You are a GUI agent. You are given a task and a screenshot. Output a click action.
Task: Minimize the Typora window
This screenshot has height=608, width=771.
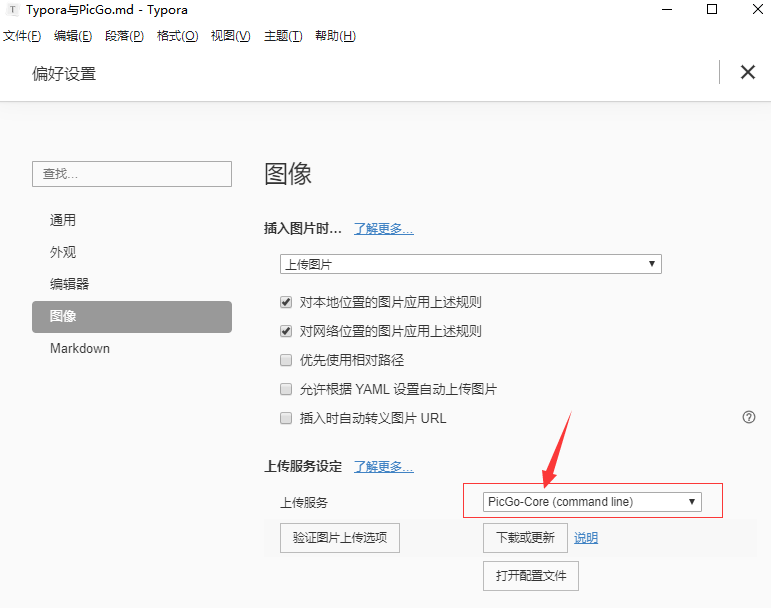665,10
